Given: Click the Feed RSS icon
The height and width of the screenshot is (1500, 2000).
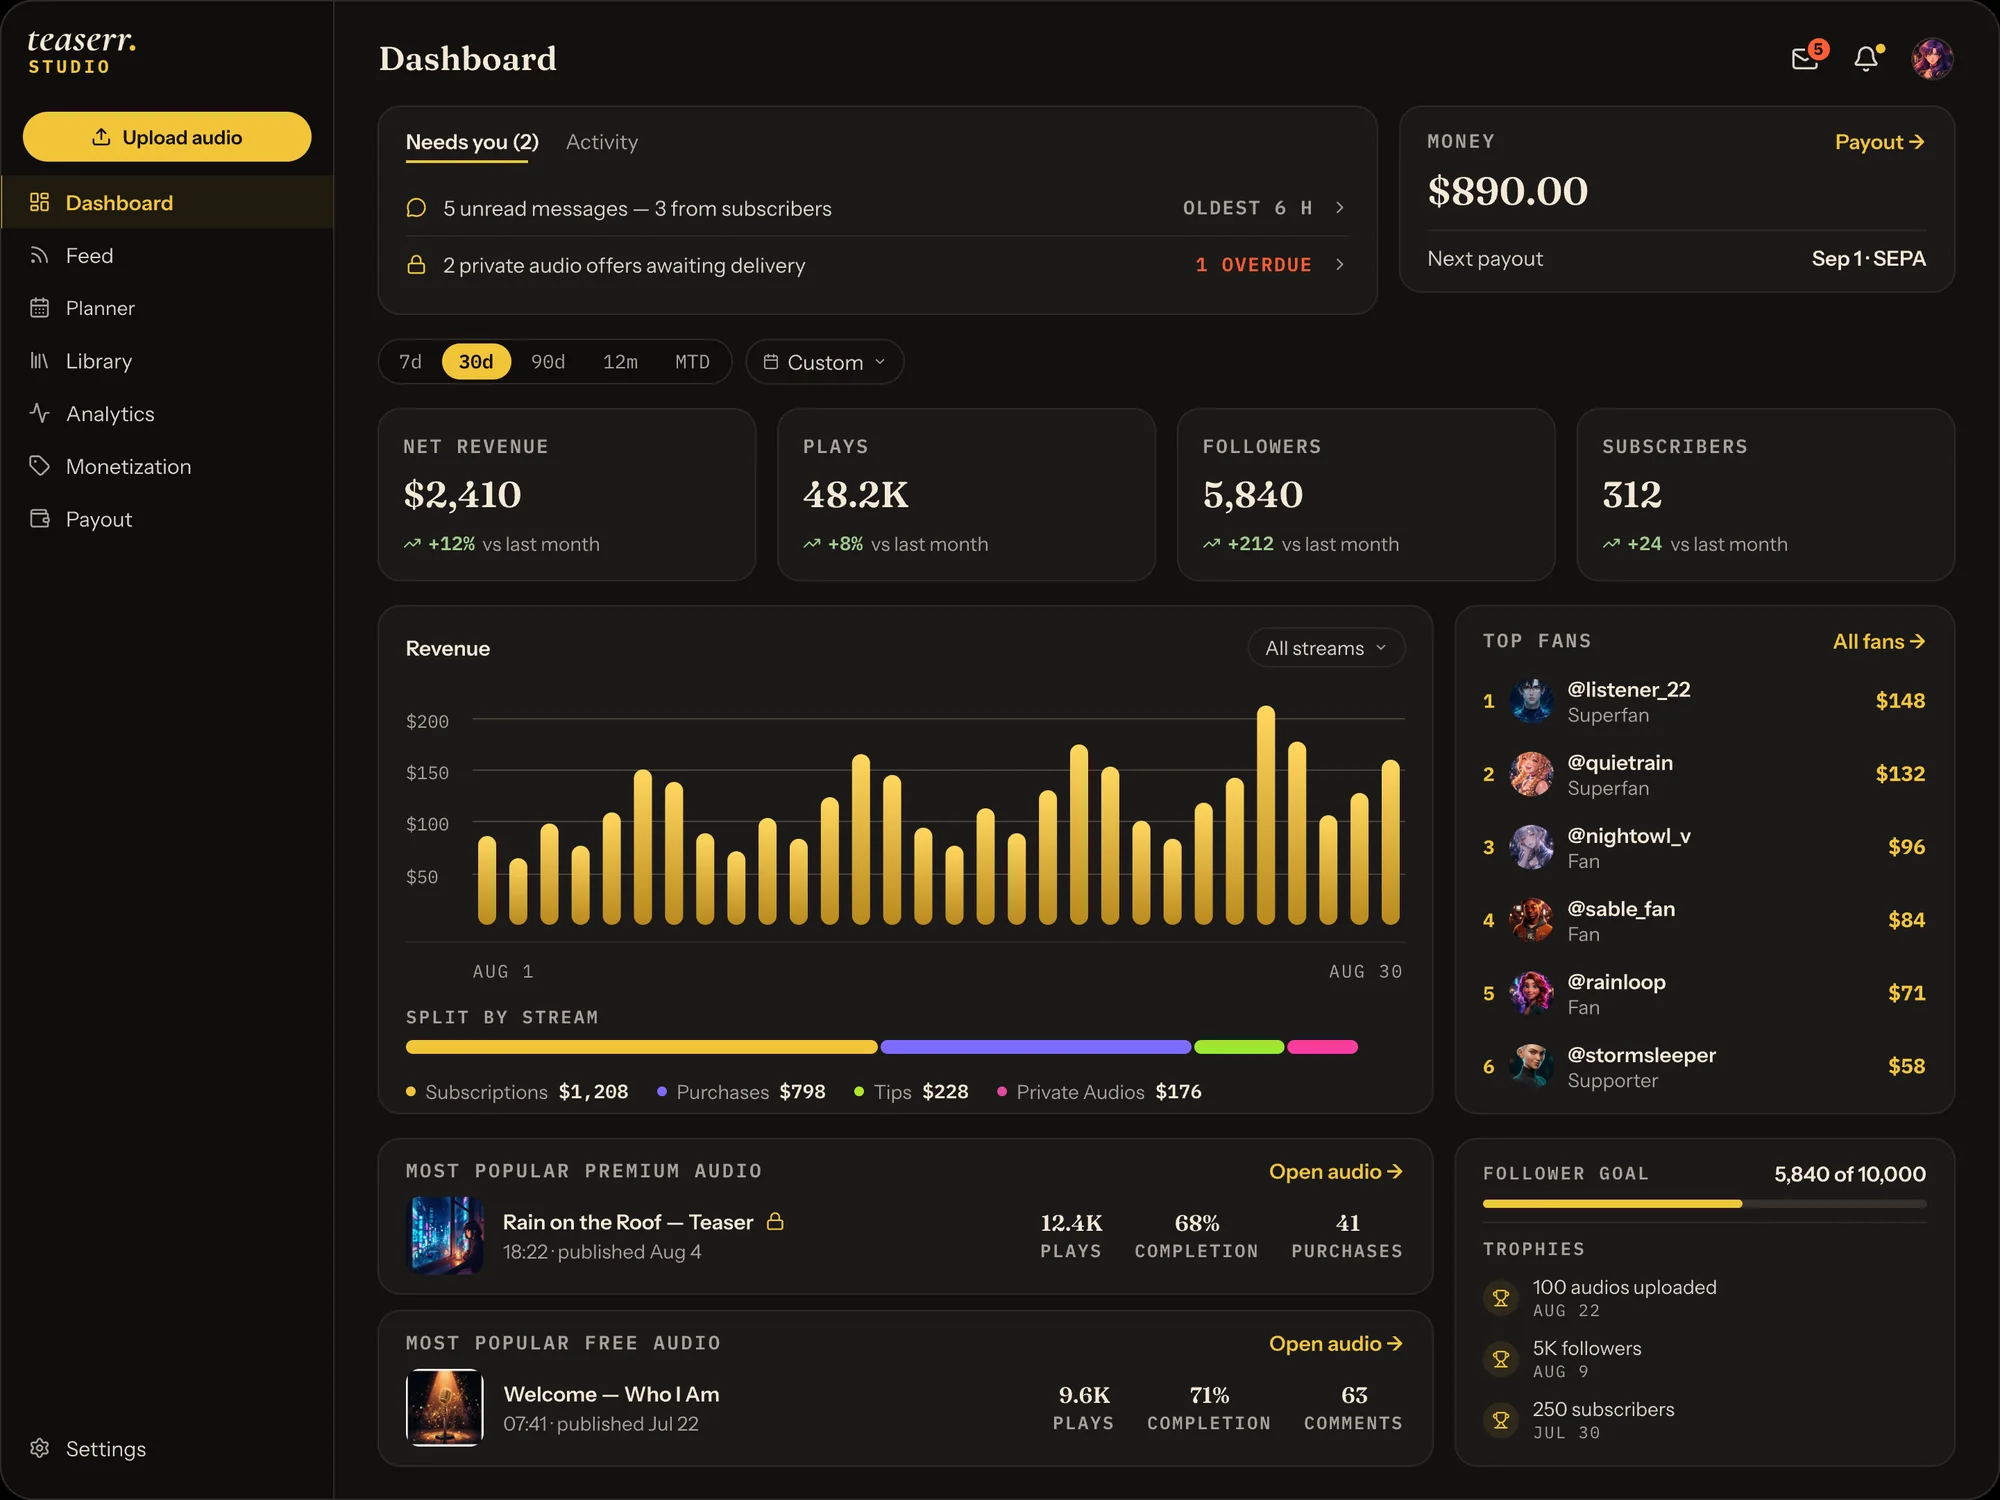Looking at the screenshot, I should point(39,255).
